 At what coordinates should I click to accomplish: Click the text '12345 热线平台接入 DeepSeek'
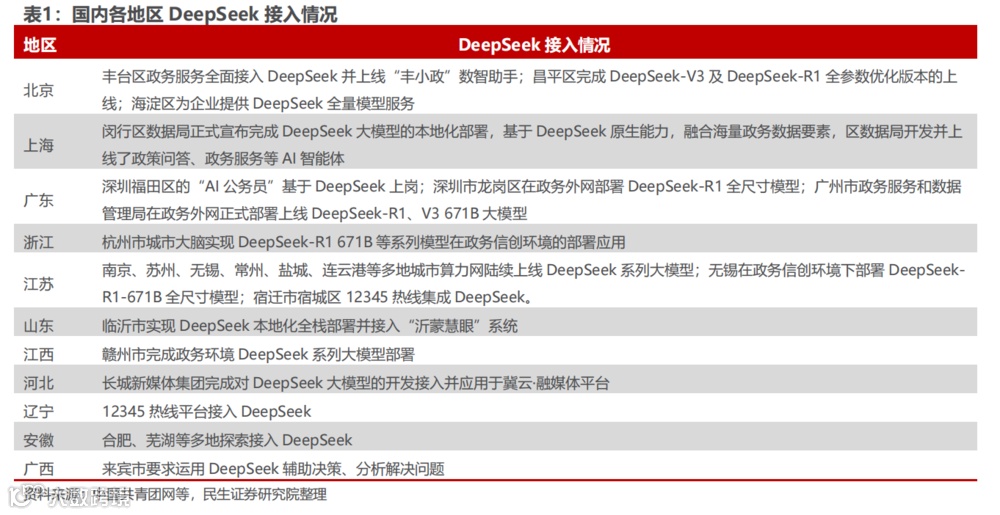tap(207, 412)
